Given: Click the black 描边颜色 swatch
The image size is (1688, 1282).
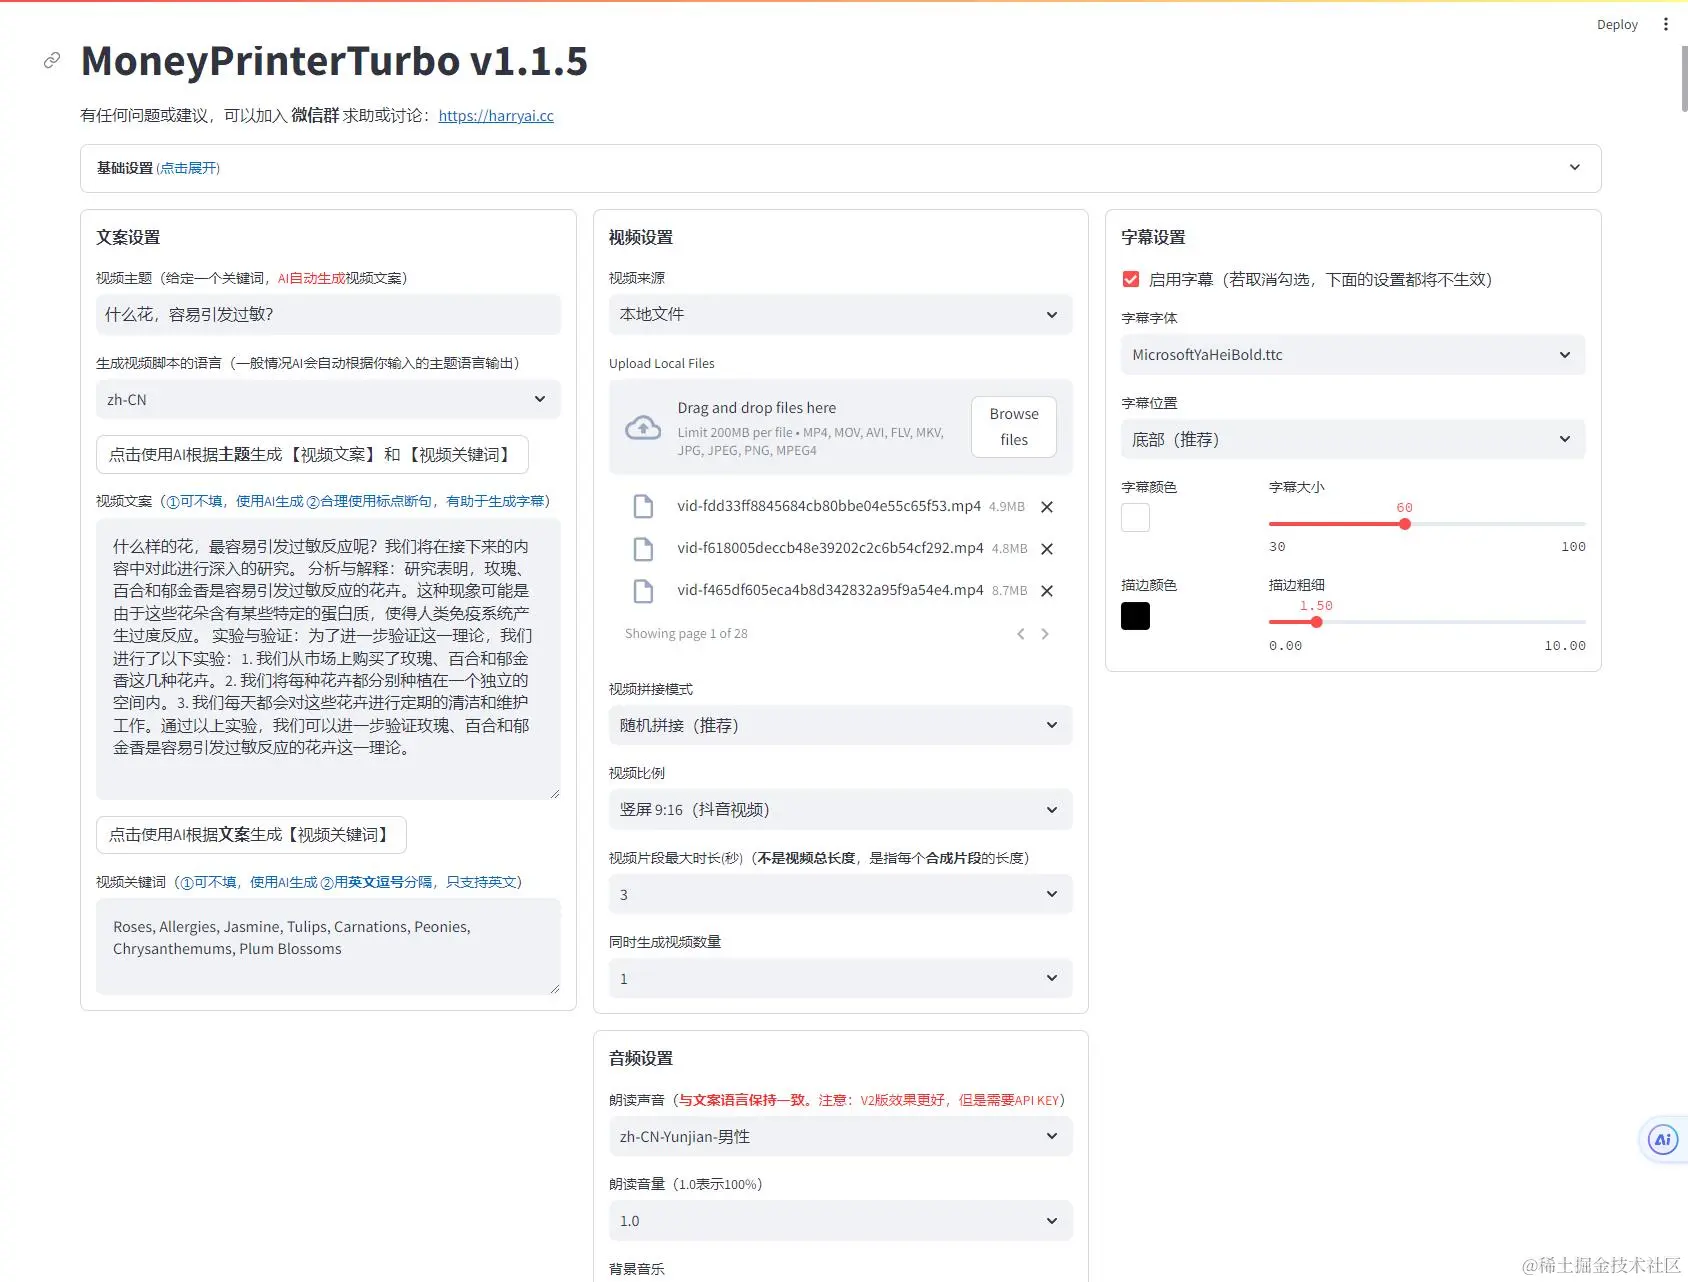Looking at the screenshot, I should [x=1135, y=616].
